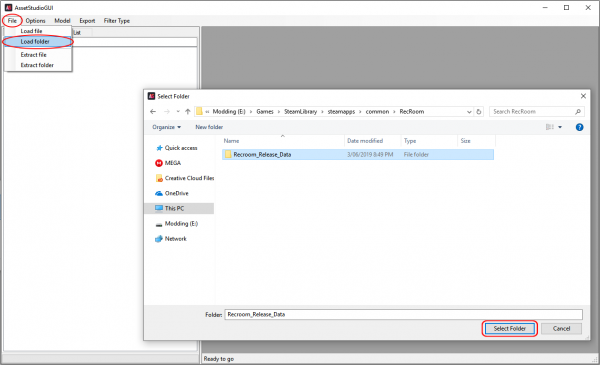Choose Extract file menu entry

coord(38,55)
